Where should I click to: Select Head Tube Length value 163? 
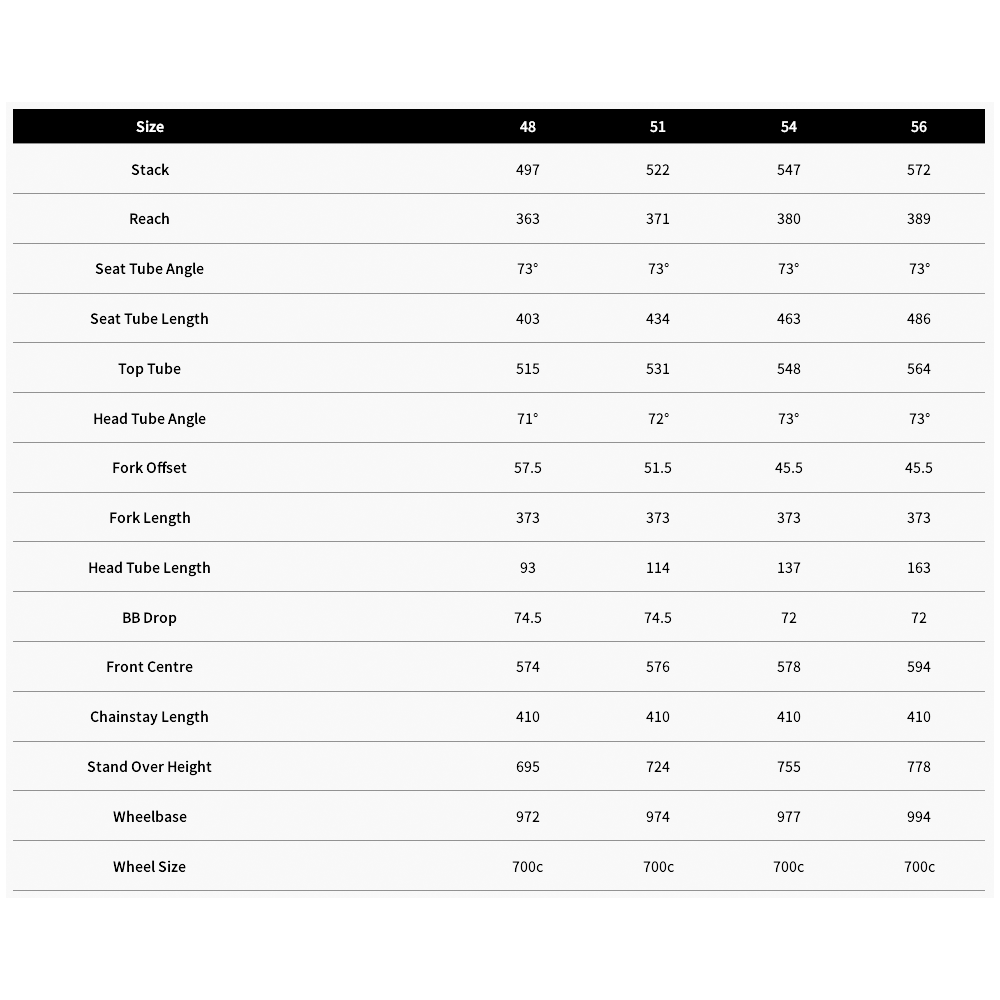(918, 568)
